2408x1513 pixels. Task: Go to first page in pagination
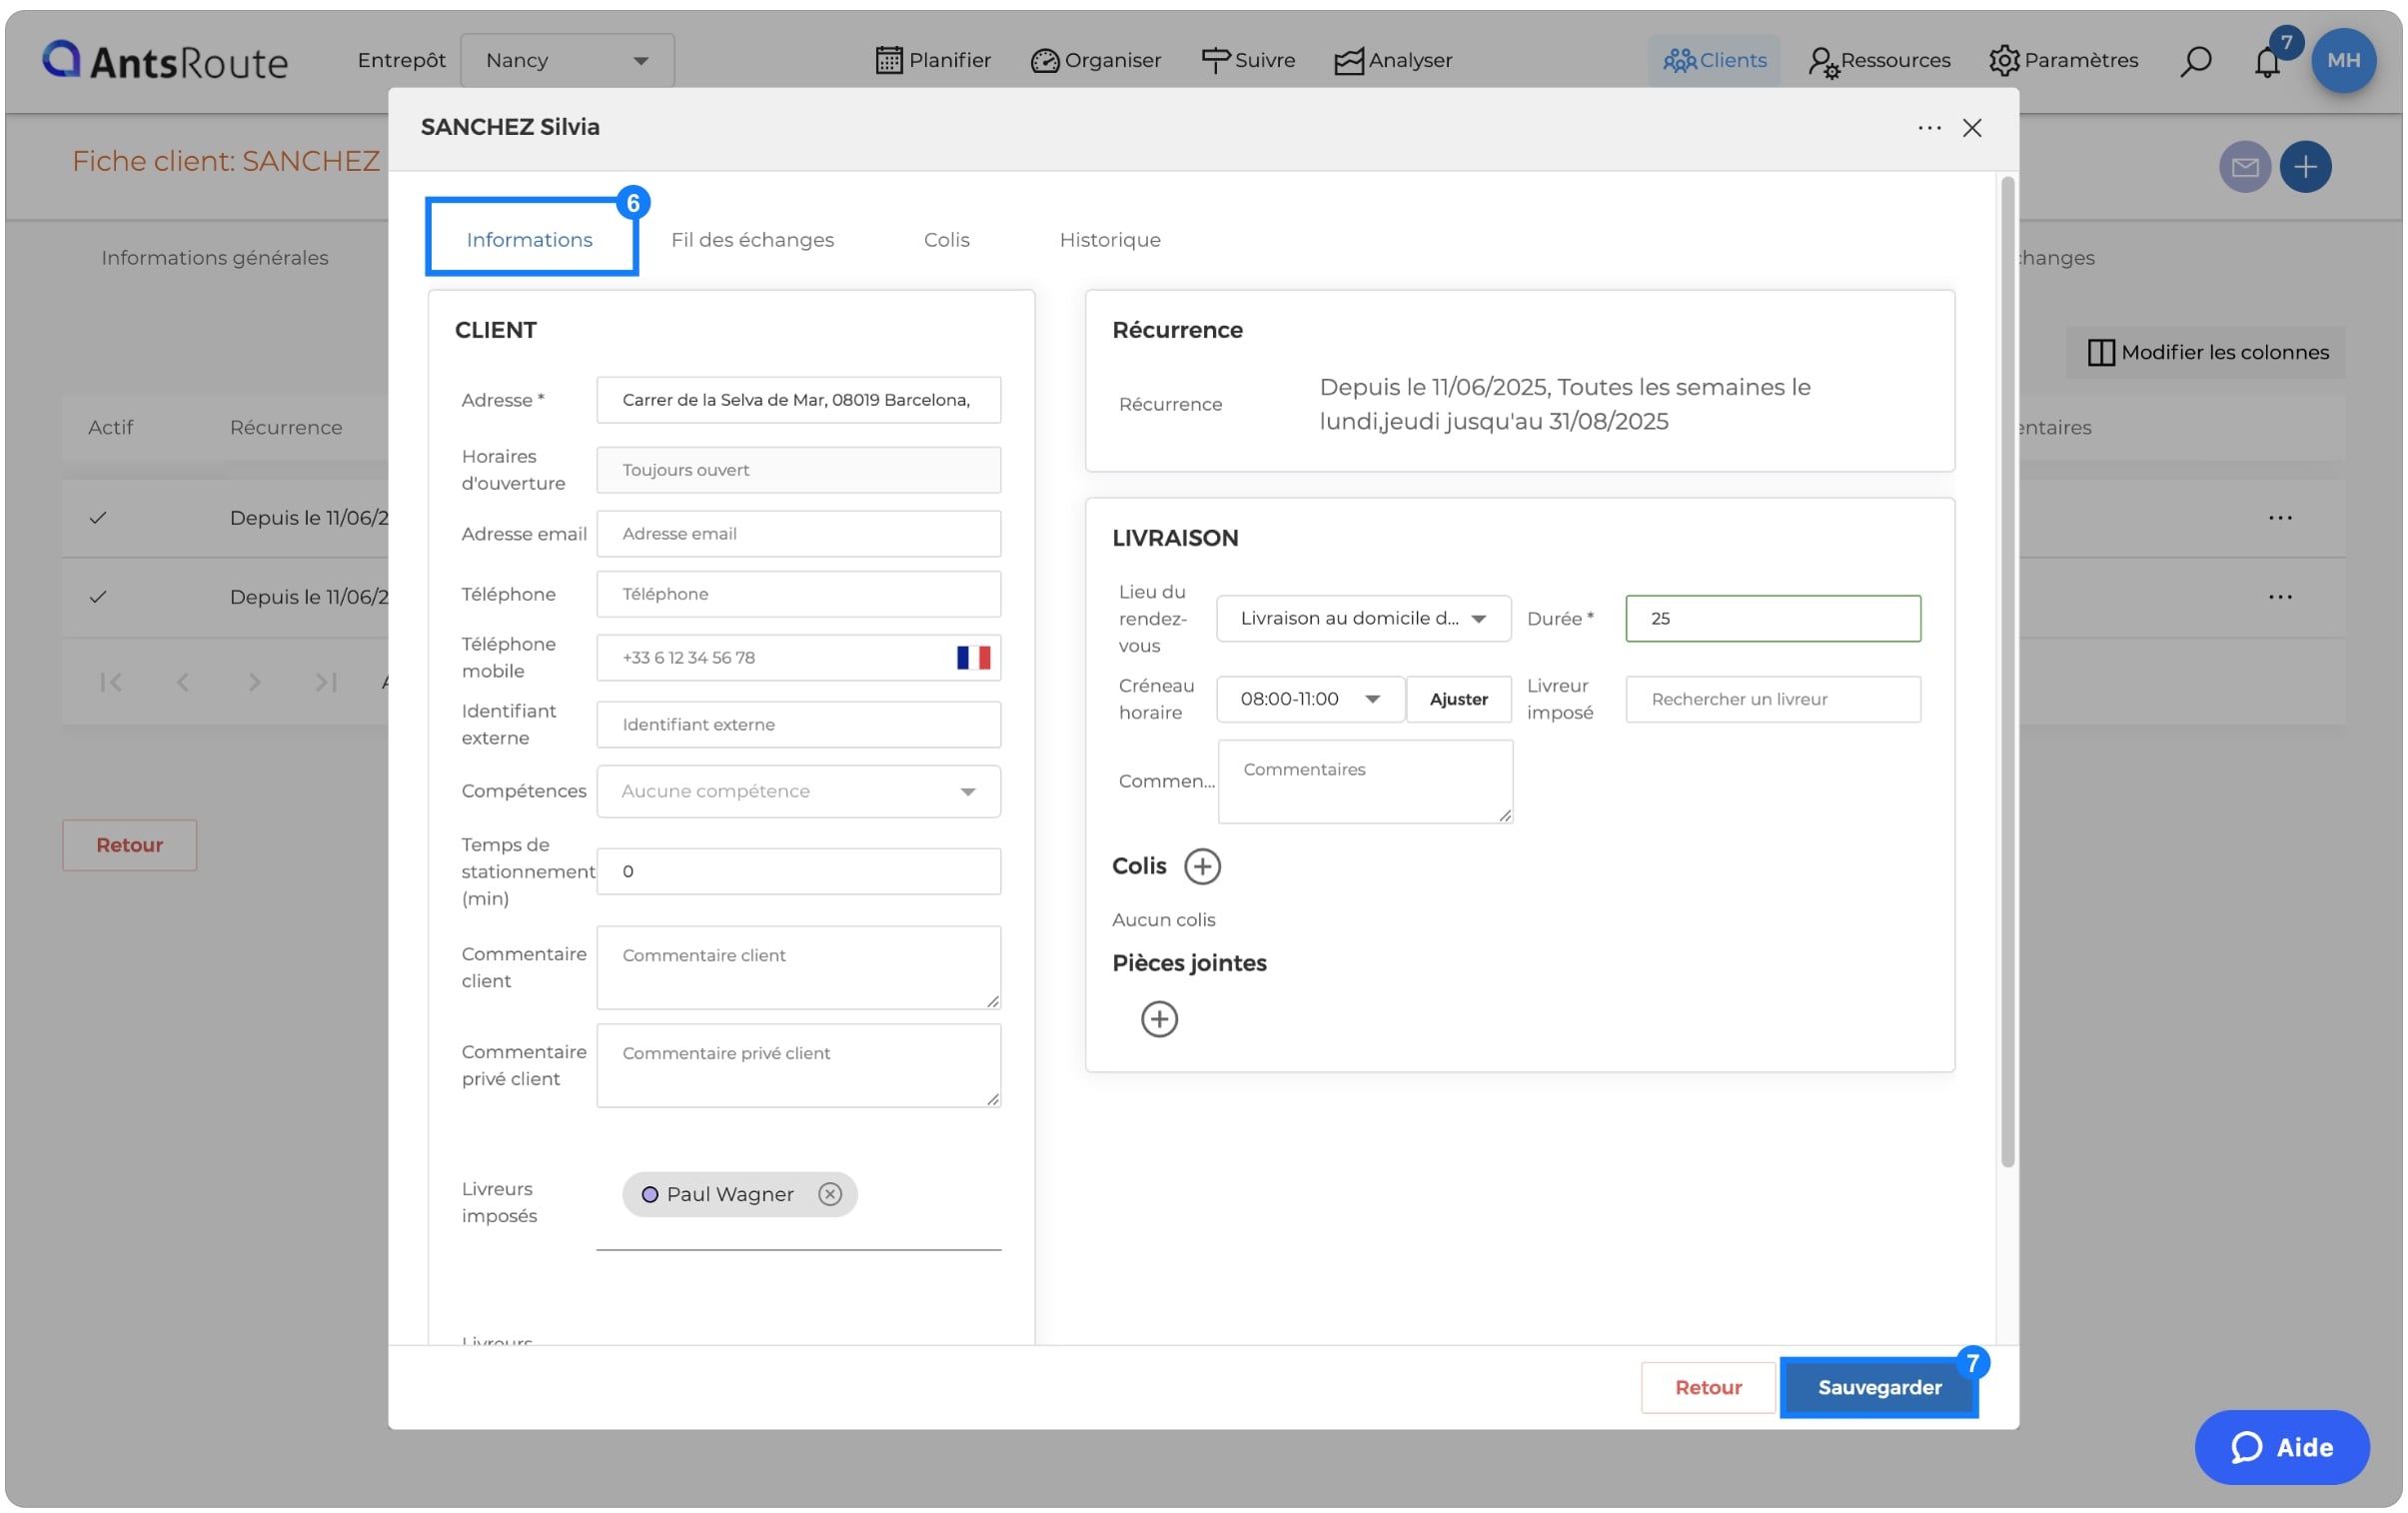click(x=110, y=682)
